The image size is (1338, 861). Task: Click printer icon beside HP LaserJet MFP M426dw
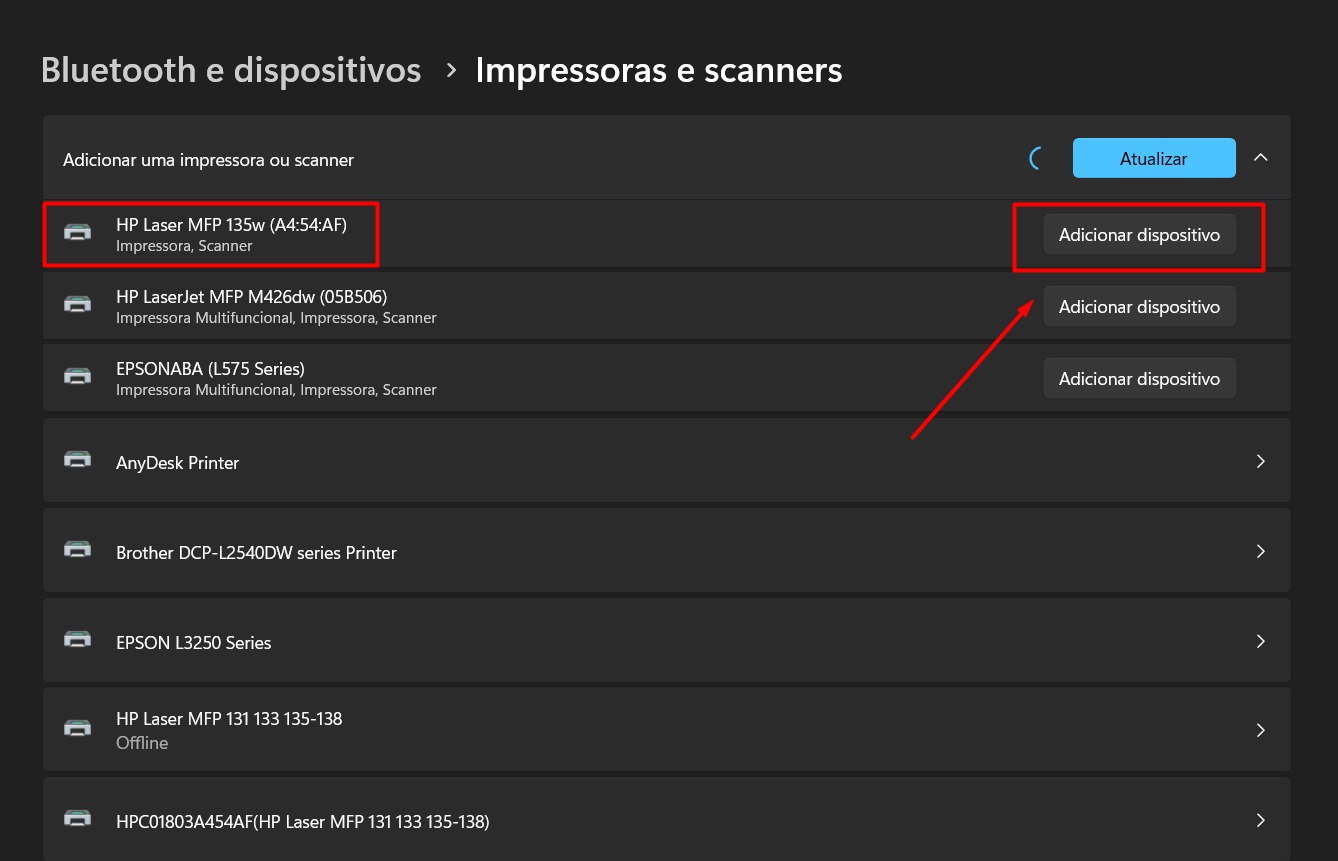pos(77,305)
